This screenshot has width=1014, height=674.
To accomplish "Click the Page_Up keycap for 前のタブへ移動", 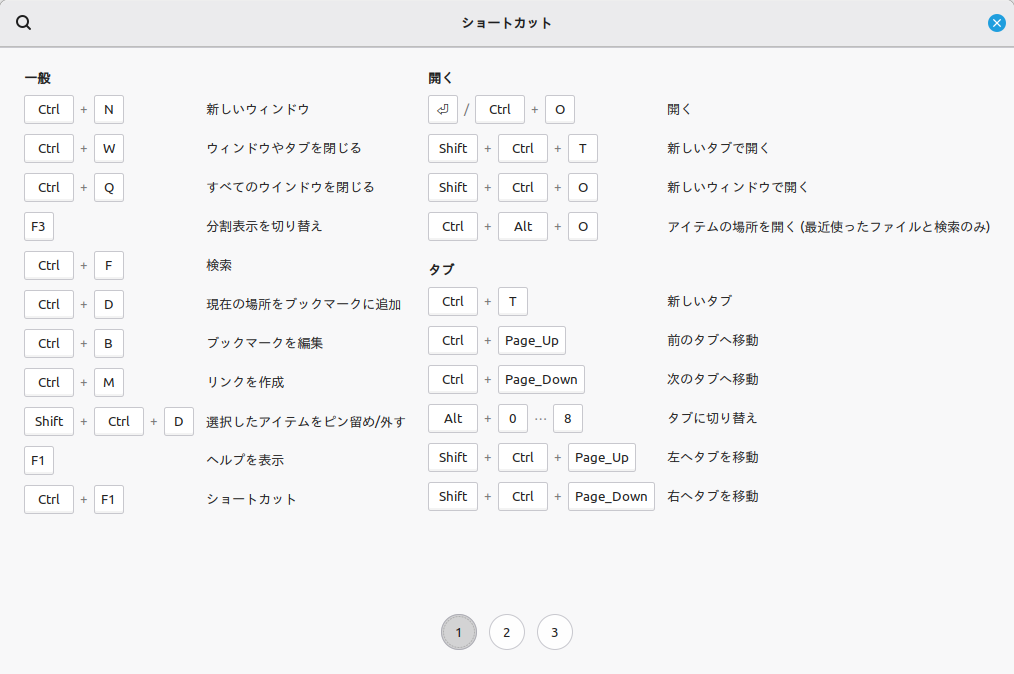I will [x=532, y=340].
